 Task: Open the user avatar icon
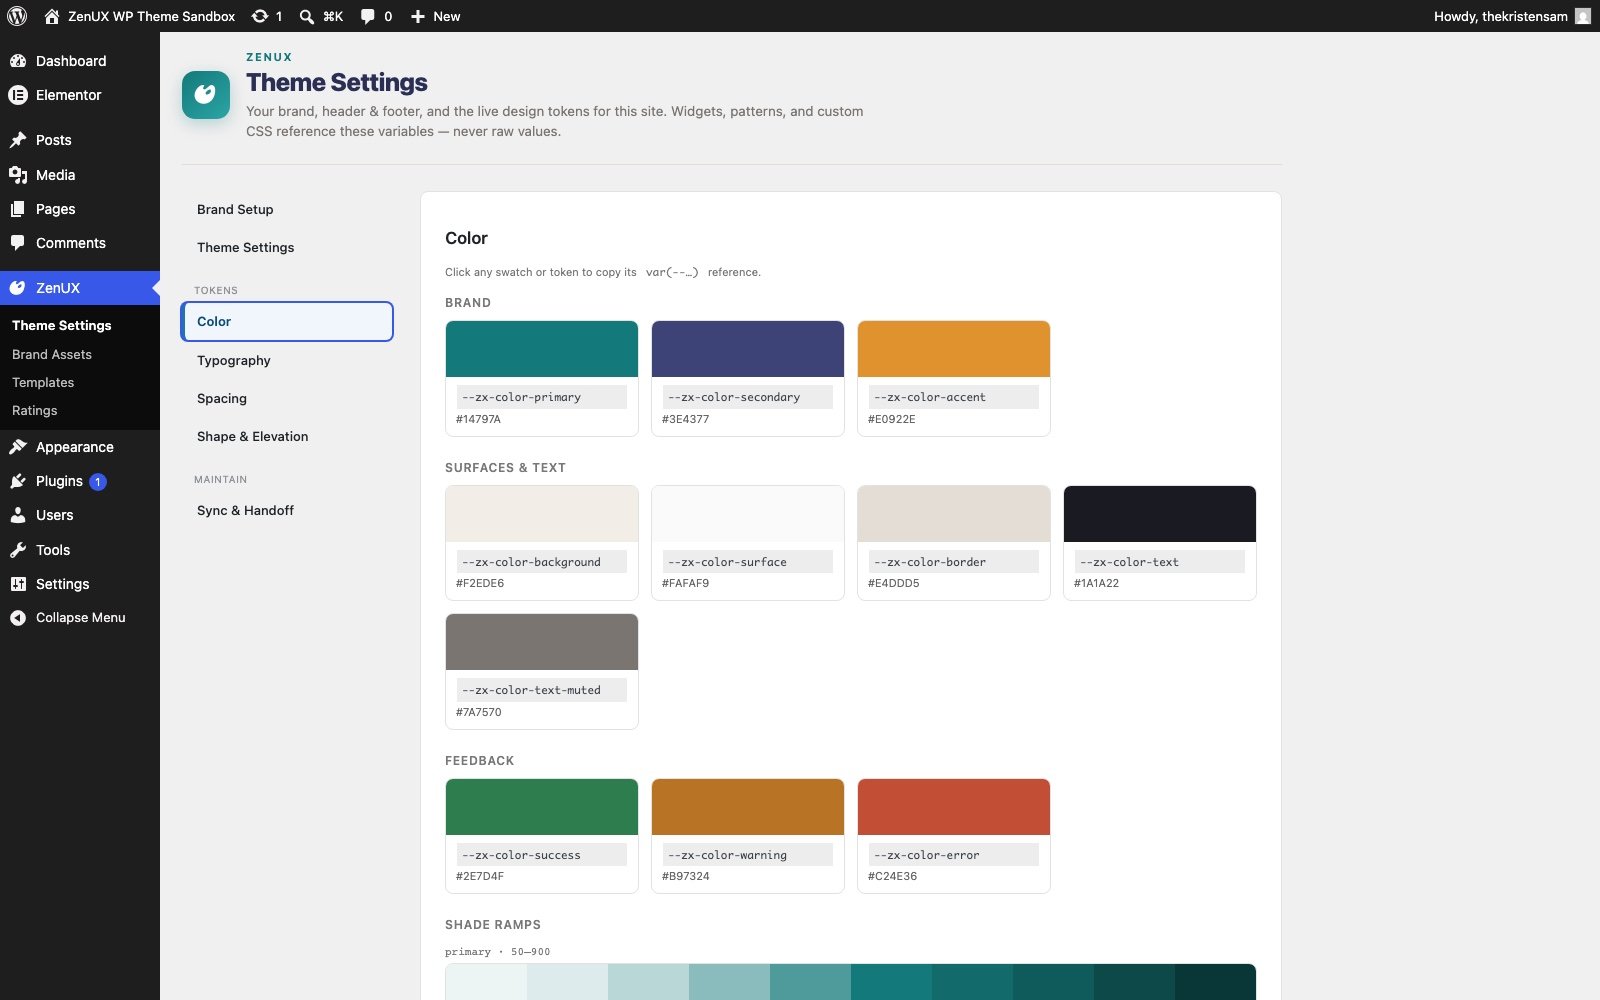1583,16
